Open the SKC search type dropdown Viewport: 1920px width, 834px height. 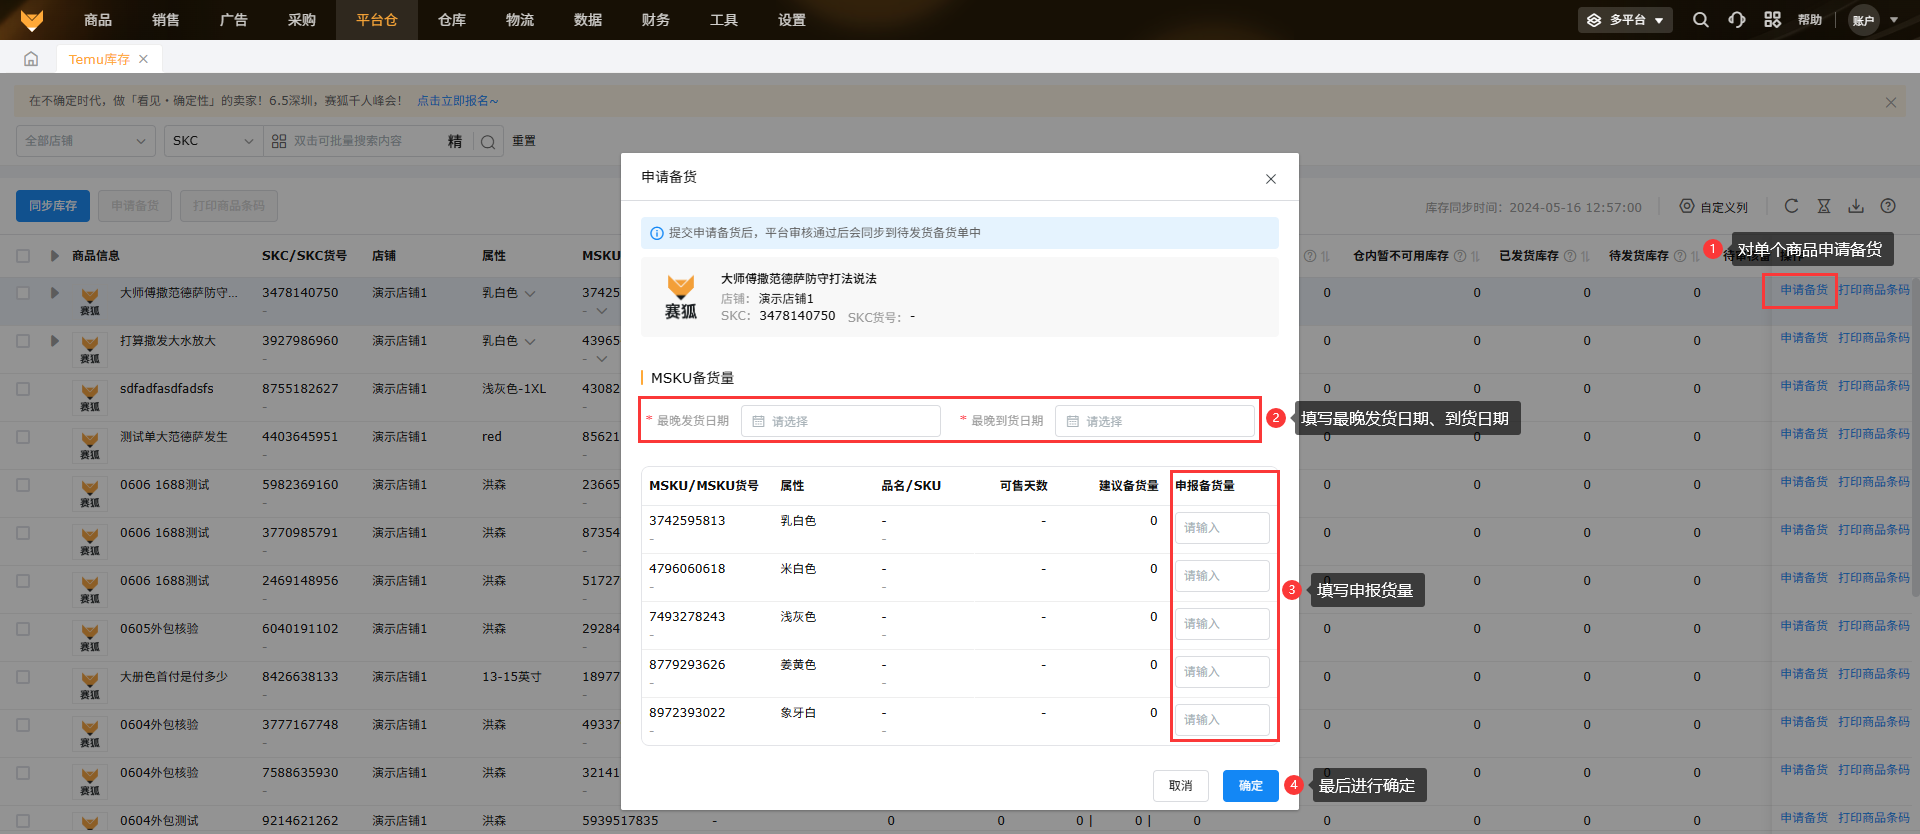[213, 141]
